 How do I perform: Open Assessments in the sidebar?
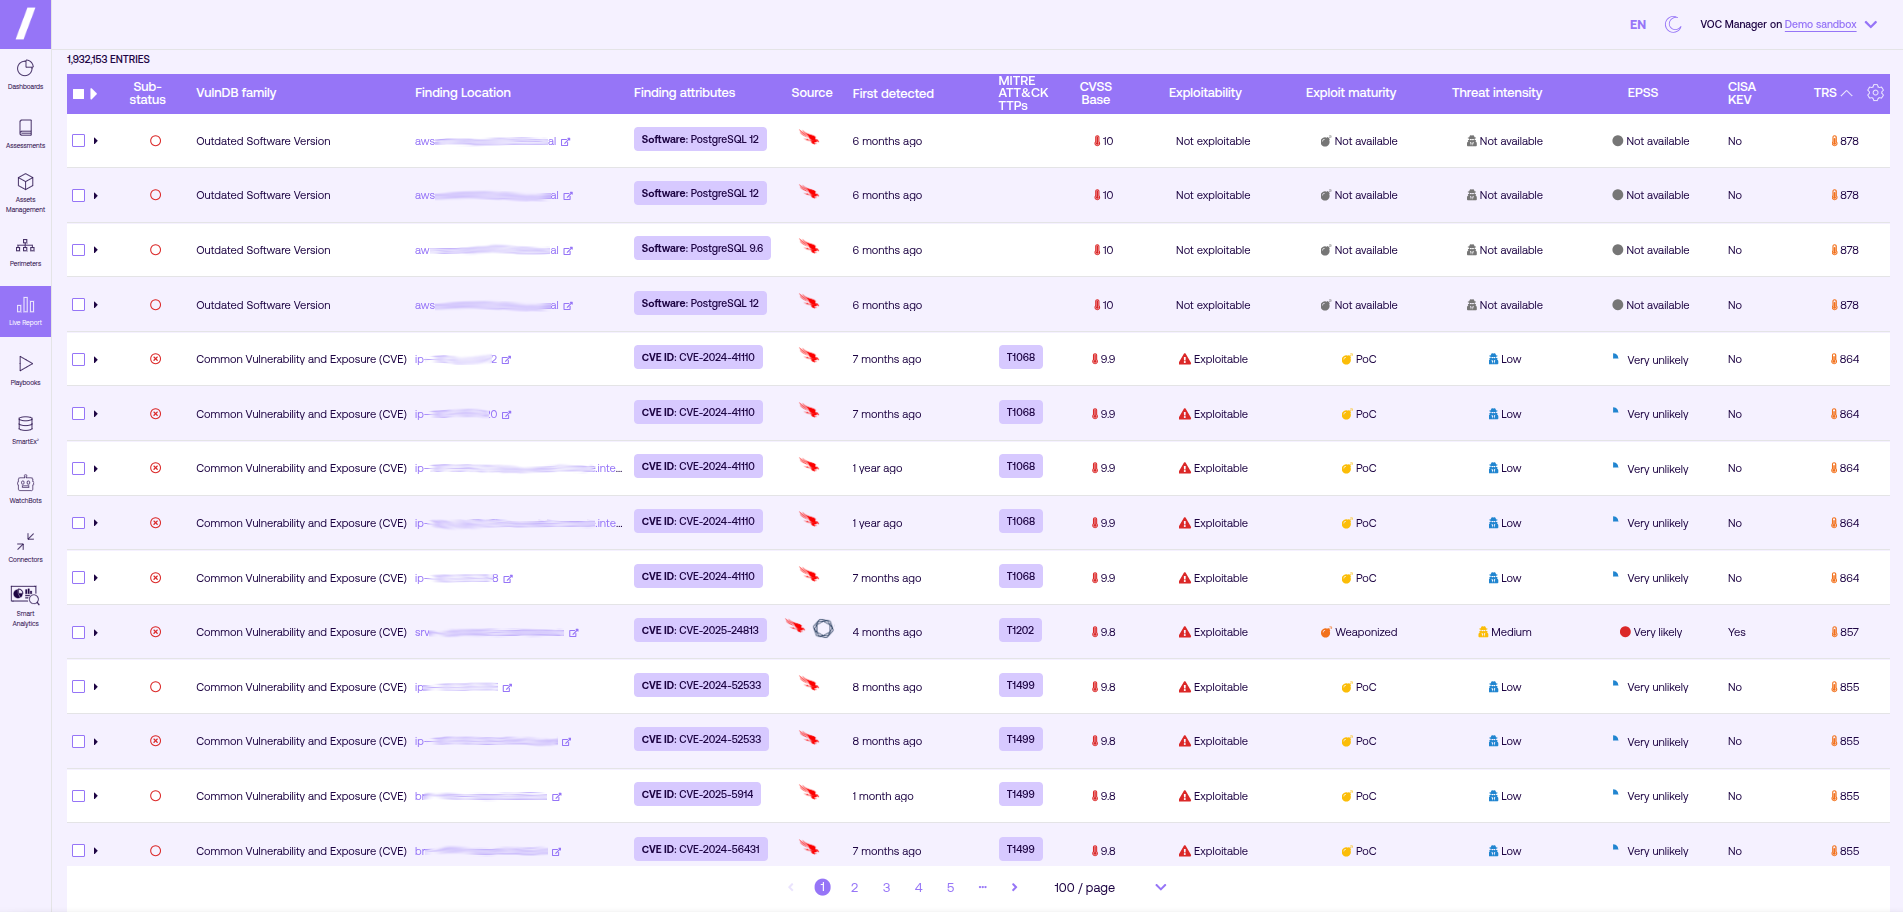coord(25,133)
